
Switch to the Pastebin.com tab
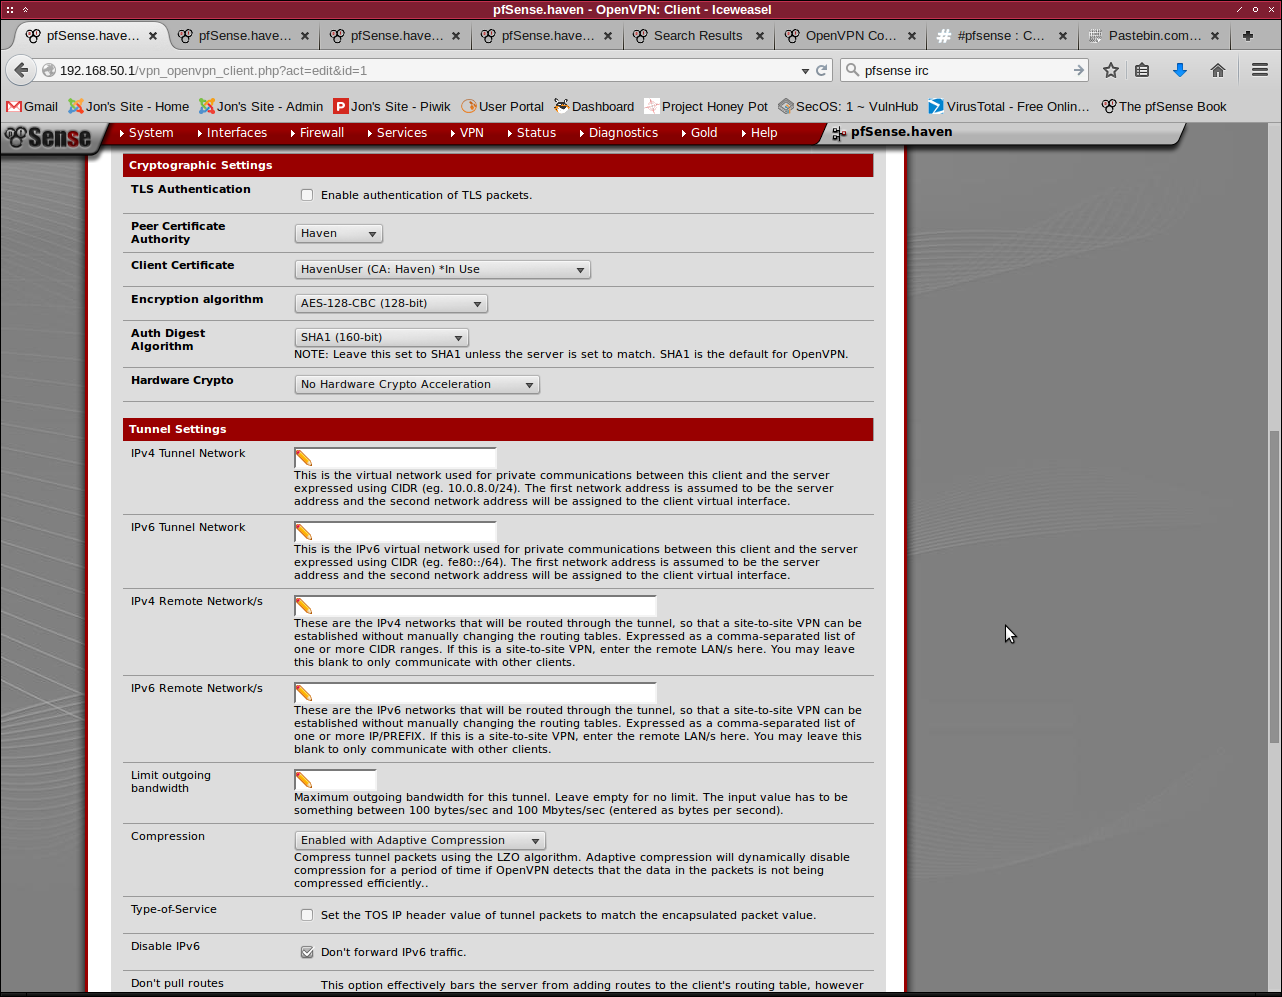click(x=1153, y=35)
